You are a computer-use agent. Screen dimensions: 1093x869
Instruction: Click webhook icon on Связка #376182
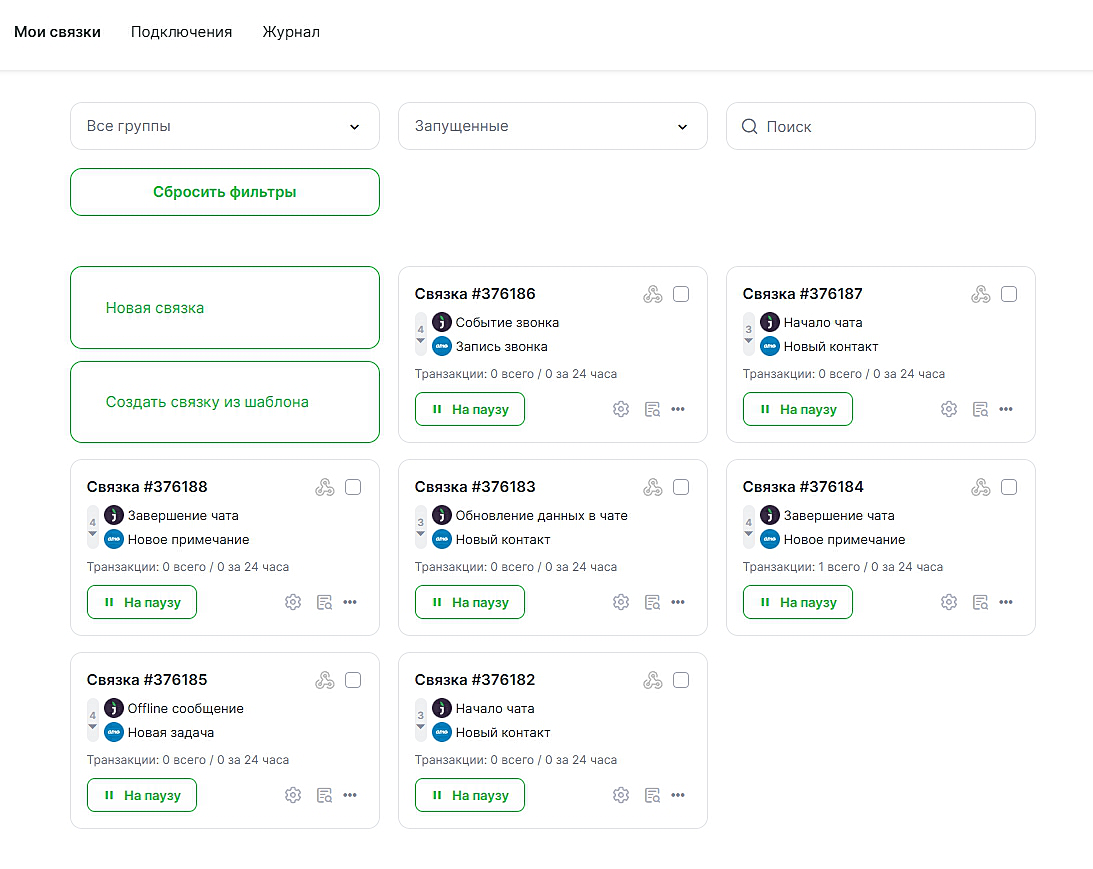652,680
